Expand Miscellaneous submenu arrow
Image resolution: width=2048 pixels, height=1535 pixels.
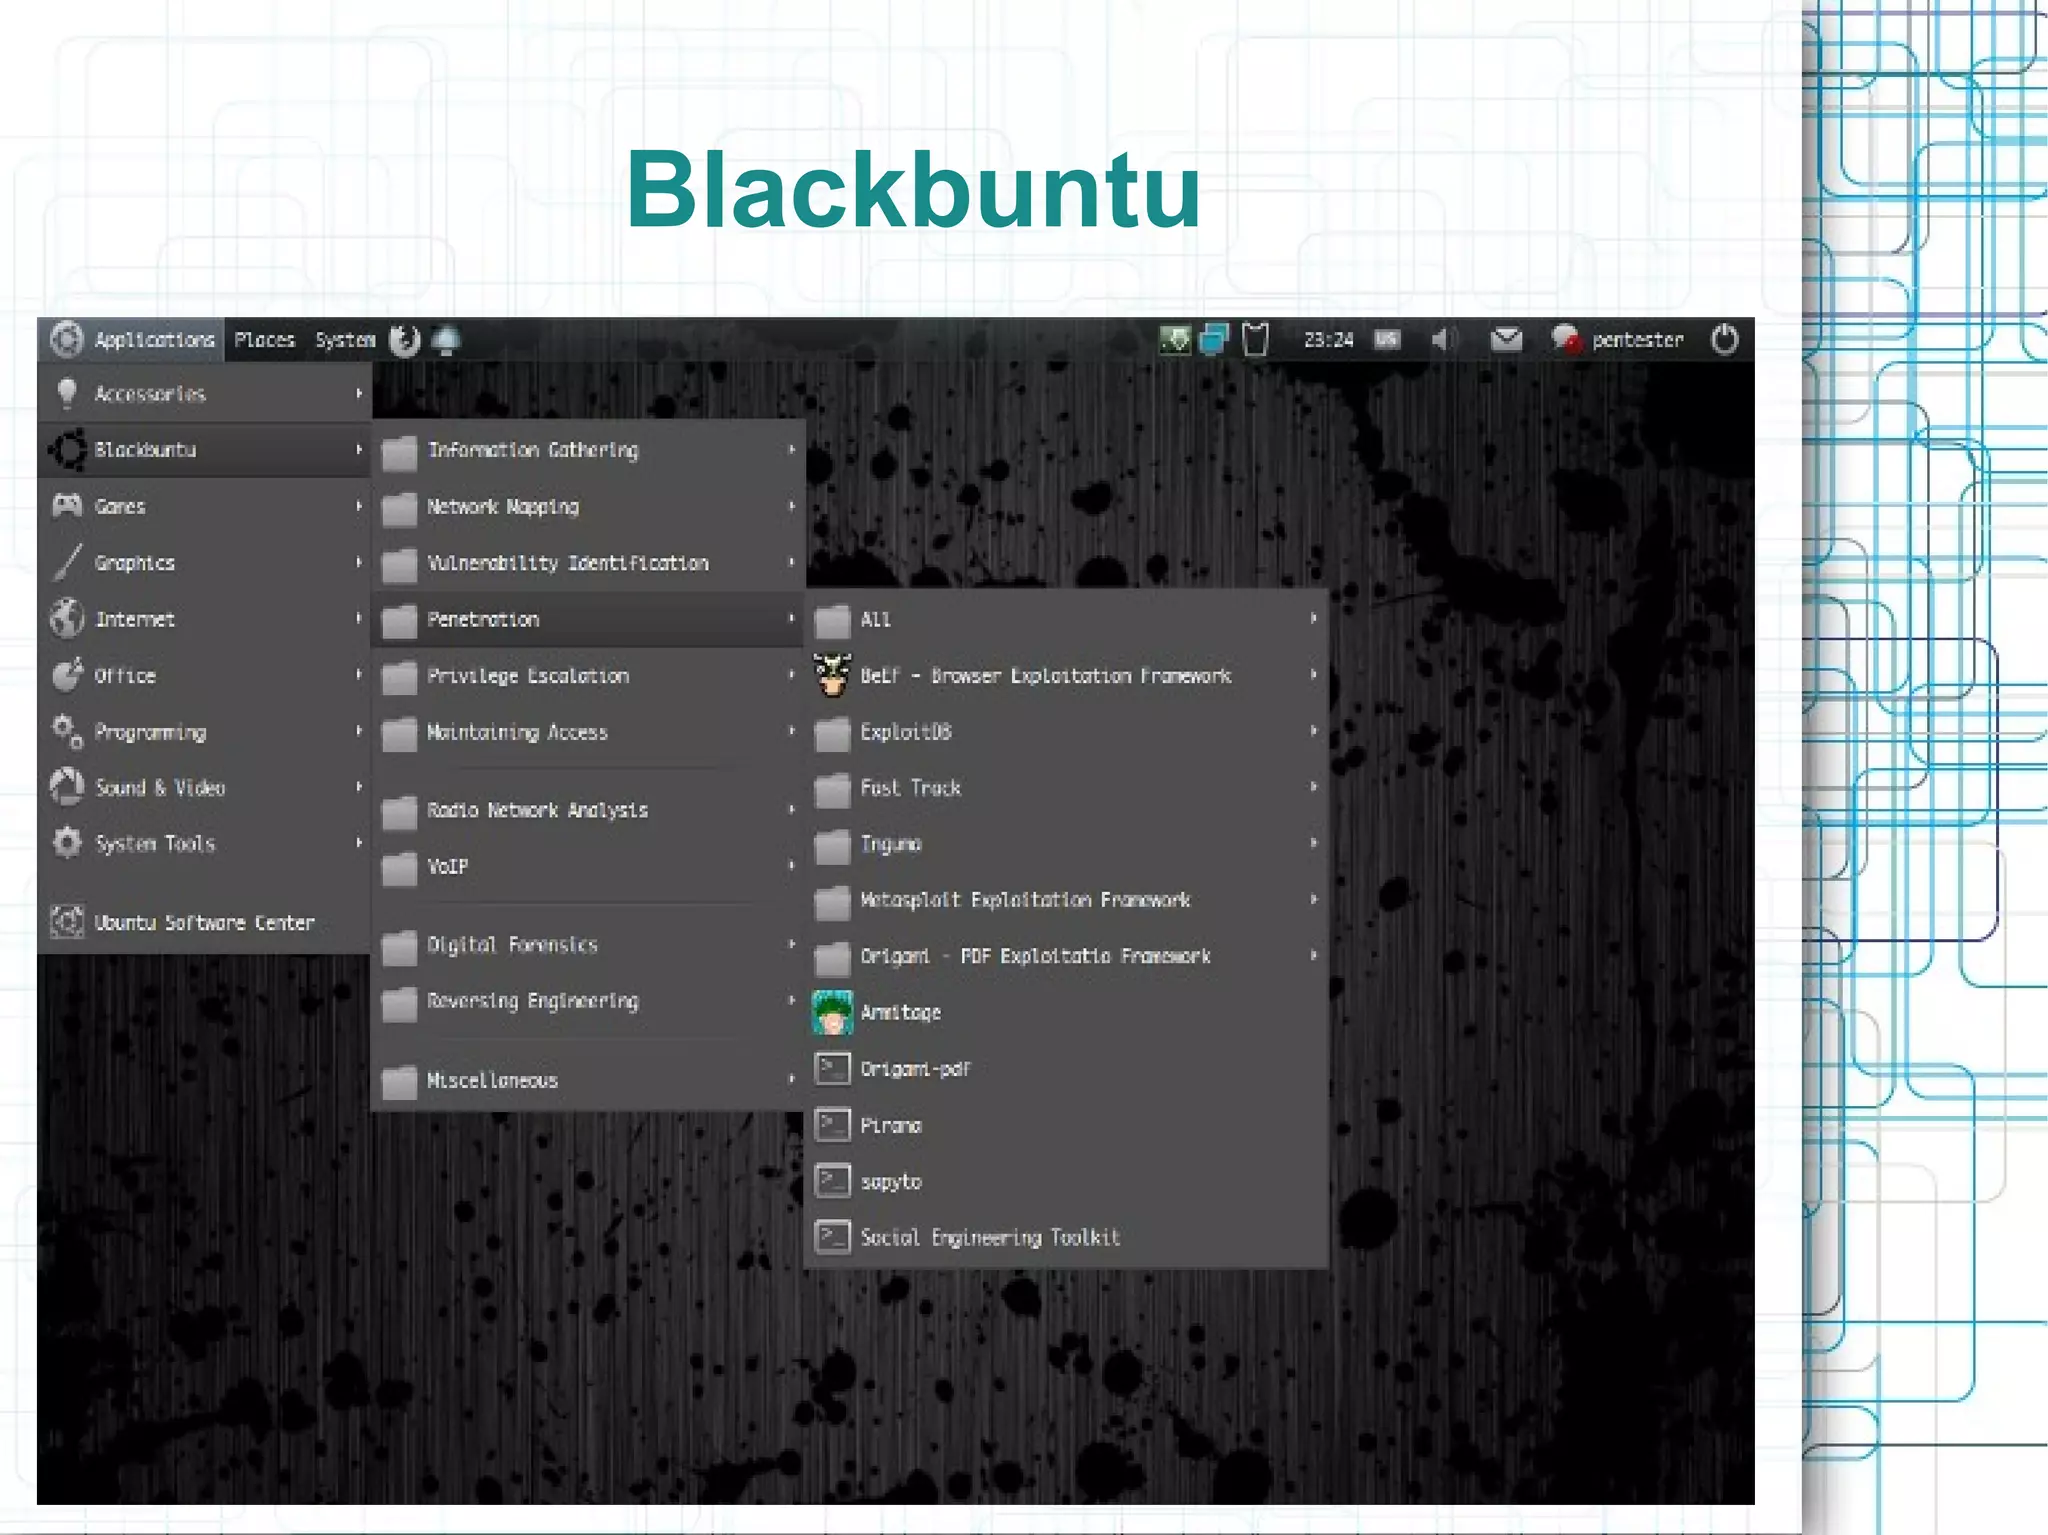pos(791,1079)
